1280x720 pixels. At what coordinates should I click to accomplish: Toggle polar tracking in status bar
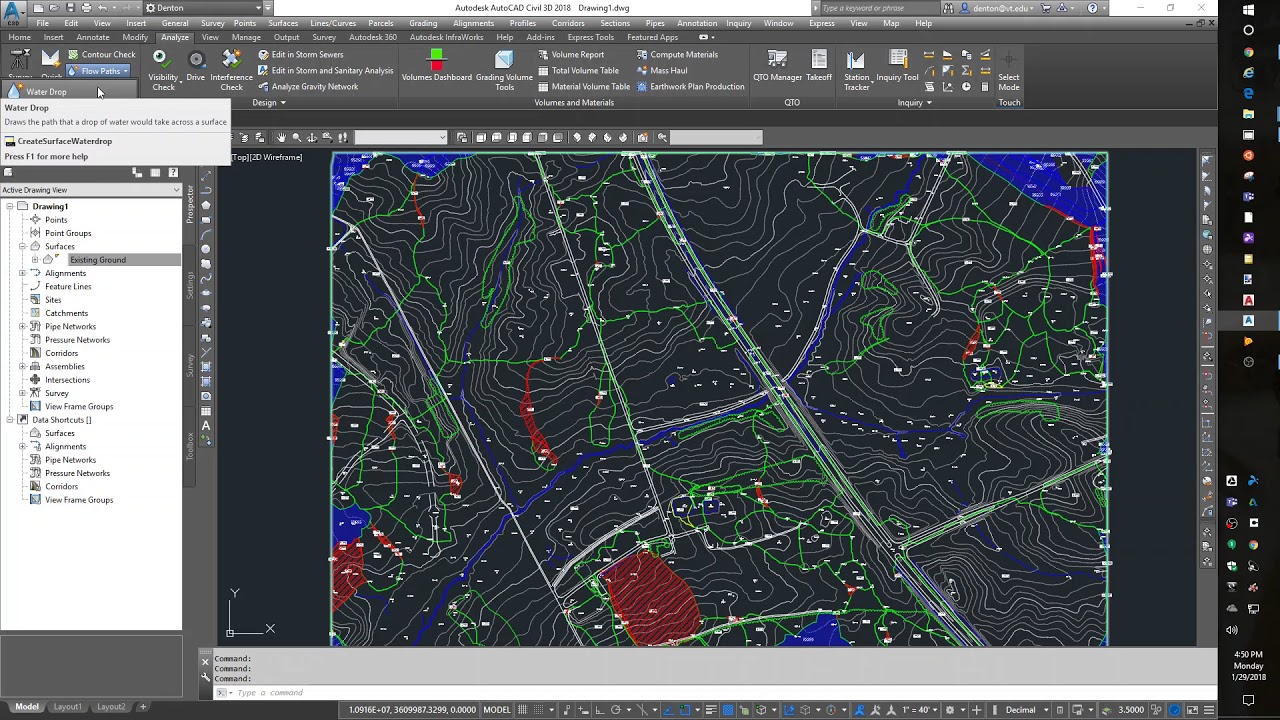point(616,710)
